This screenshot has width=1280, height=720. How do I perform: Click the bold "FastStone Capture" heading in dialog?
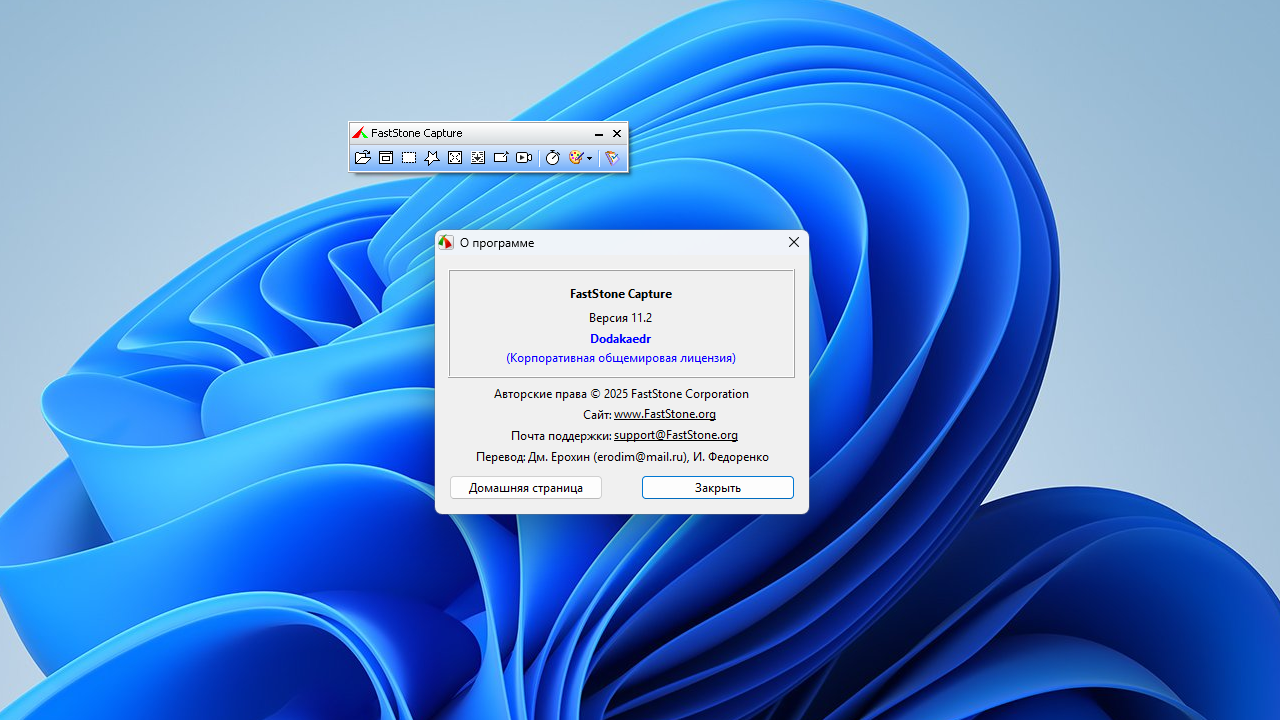click(621, 294)
